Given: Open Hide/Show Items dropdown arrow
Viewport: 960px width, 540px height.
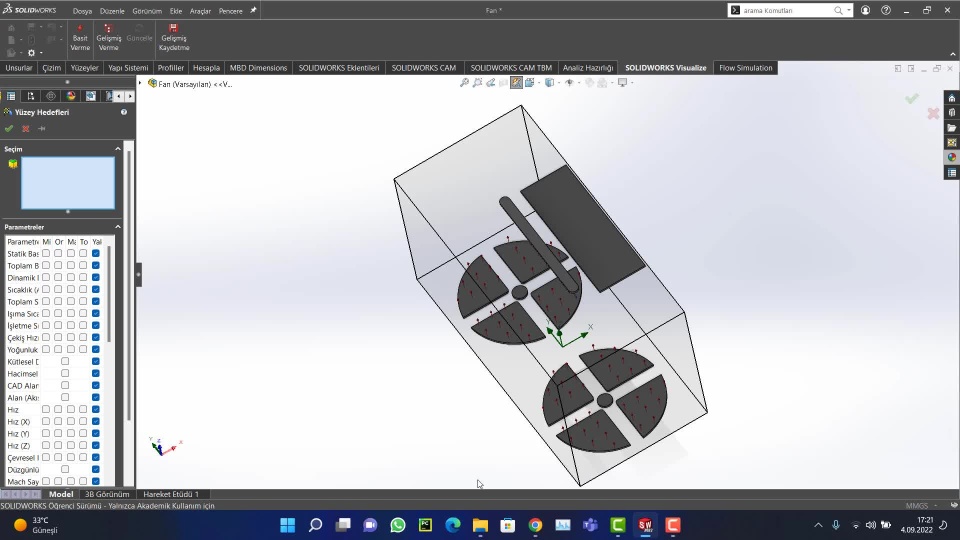Looking at the screenshot, I should pyautogui.click(x=579, y=83).
